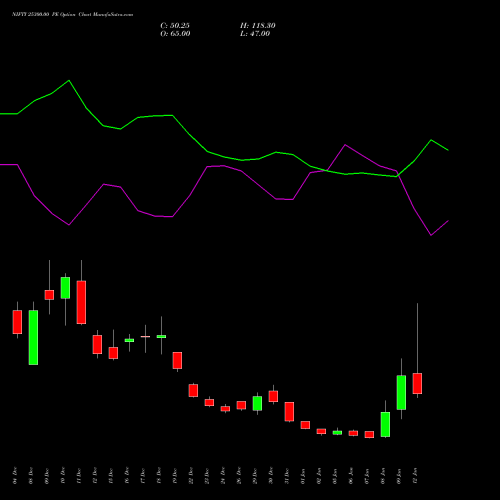Click the last red candle for 12 Jan

417,383
